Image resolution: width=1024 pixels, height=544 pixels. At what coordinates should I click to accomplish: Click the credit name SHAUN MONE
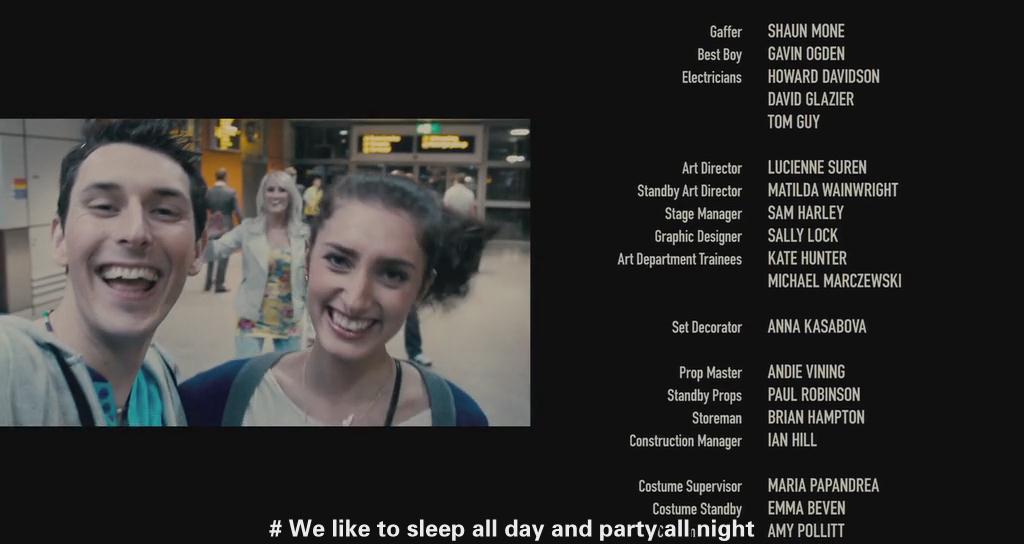coord(805,31)
